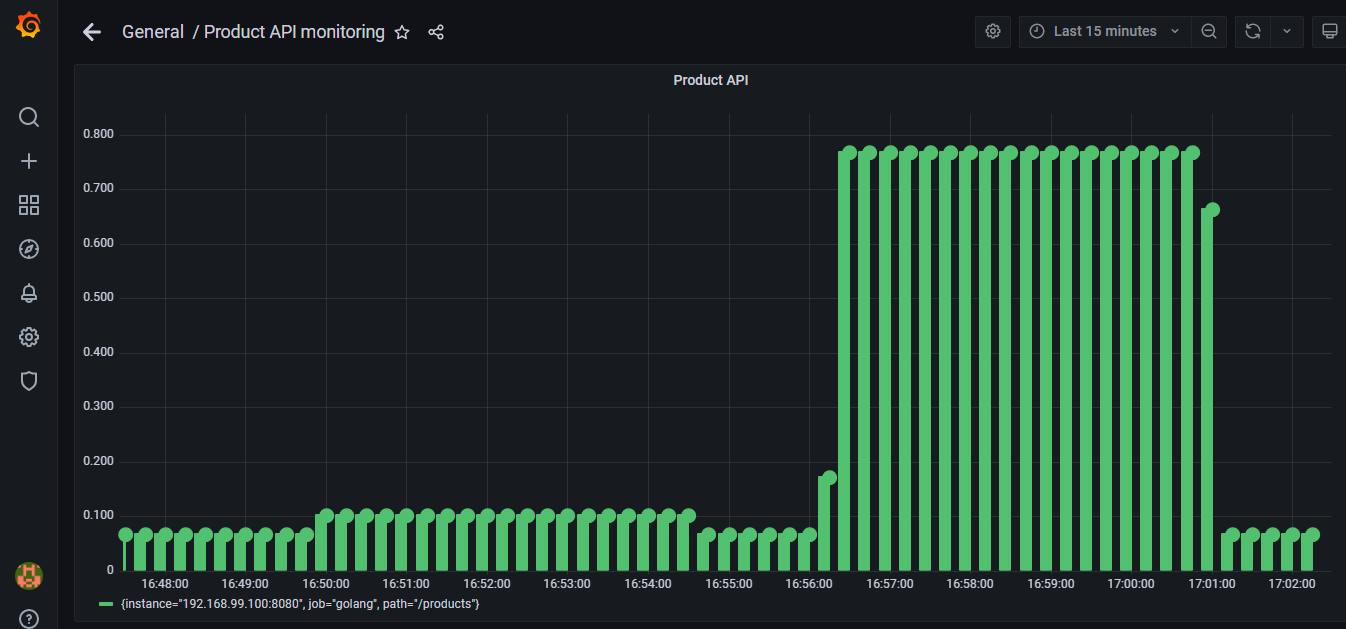This screenshot has height=629, width=1346.
Task: Open the Server Admin shield icon
Action: click(29, 381)
